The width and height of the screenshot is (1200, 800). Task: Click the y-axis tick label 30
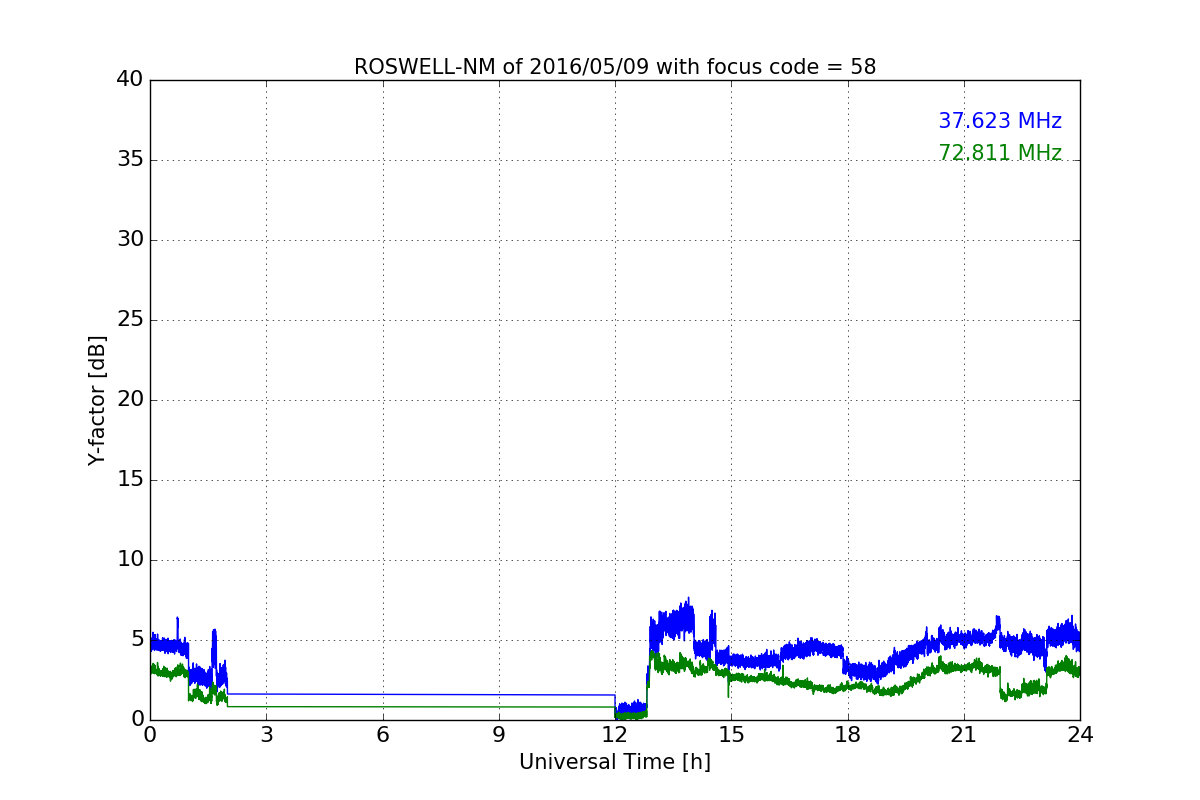coord(130,240)
